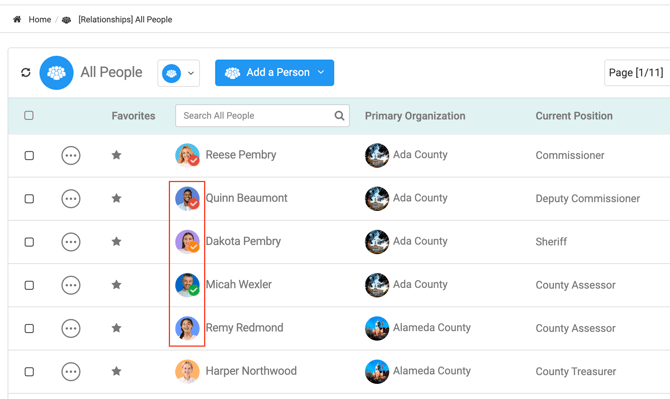
Task: Click Dakota Pembry's profile photo
Action: click(187, 242)
